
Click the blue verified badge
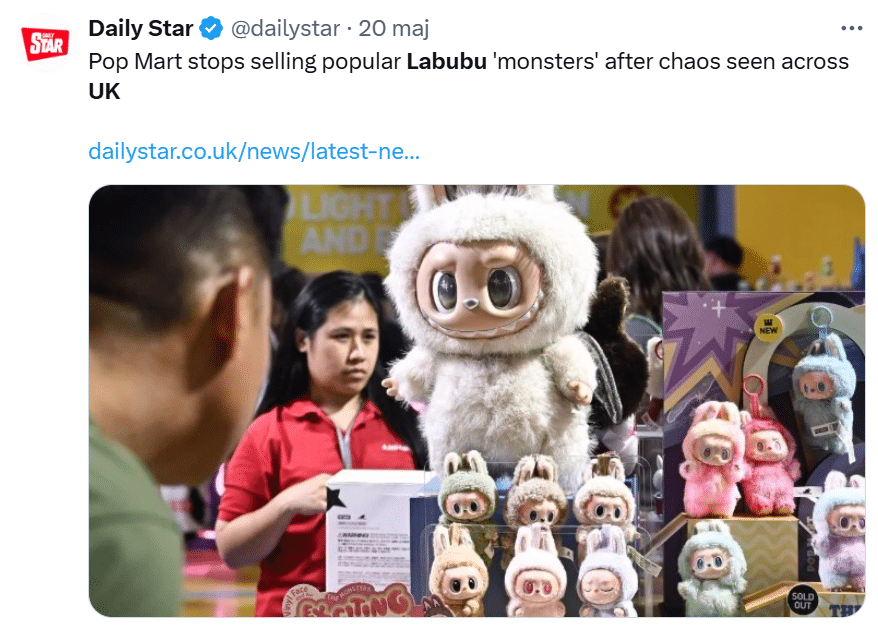pyautogui.click(x=211, y=29)
